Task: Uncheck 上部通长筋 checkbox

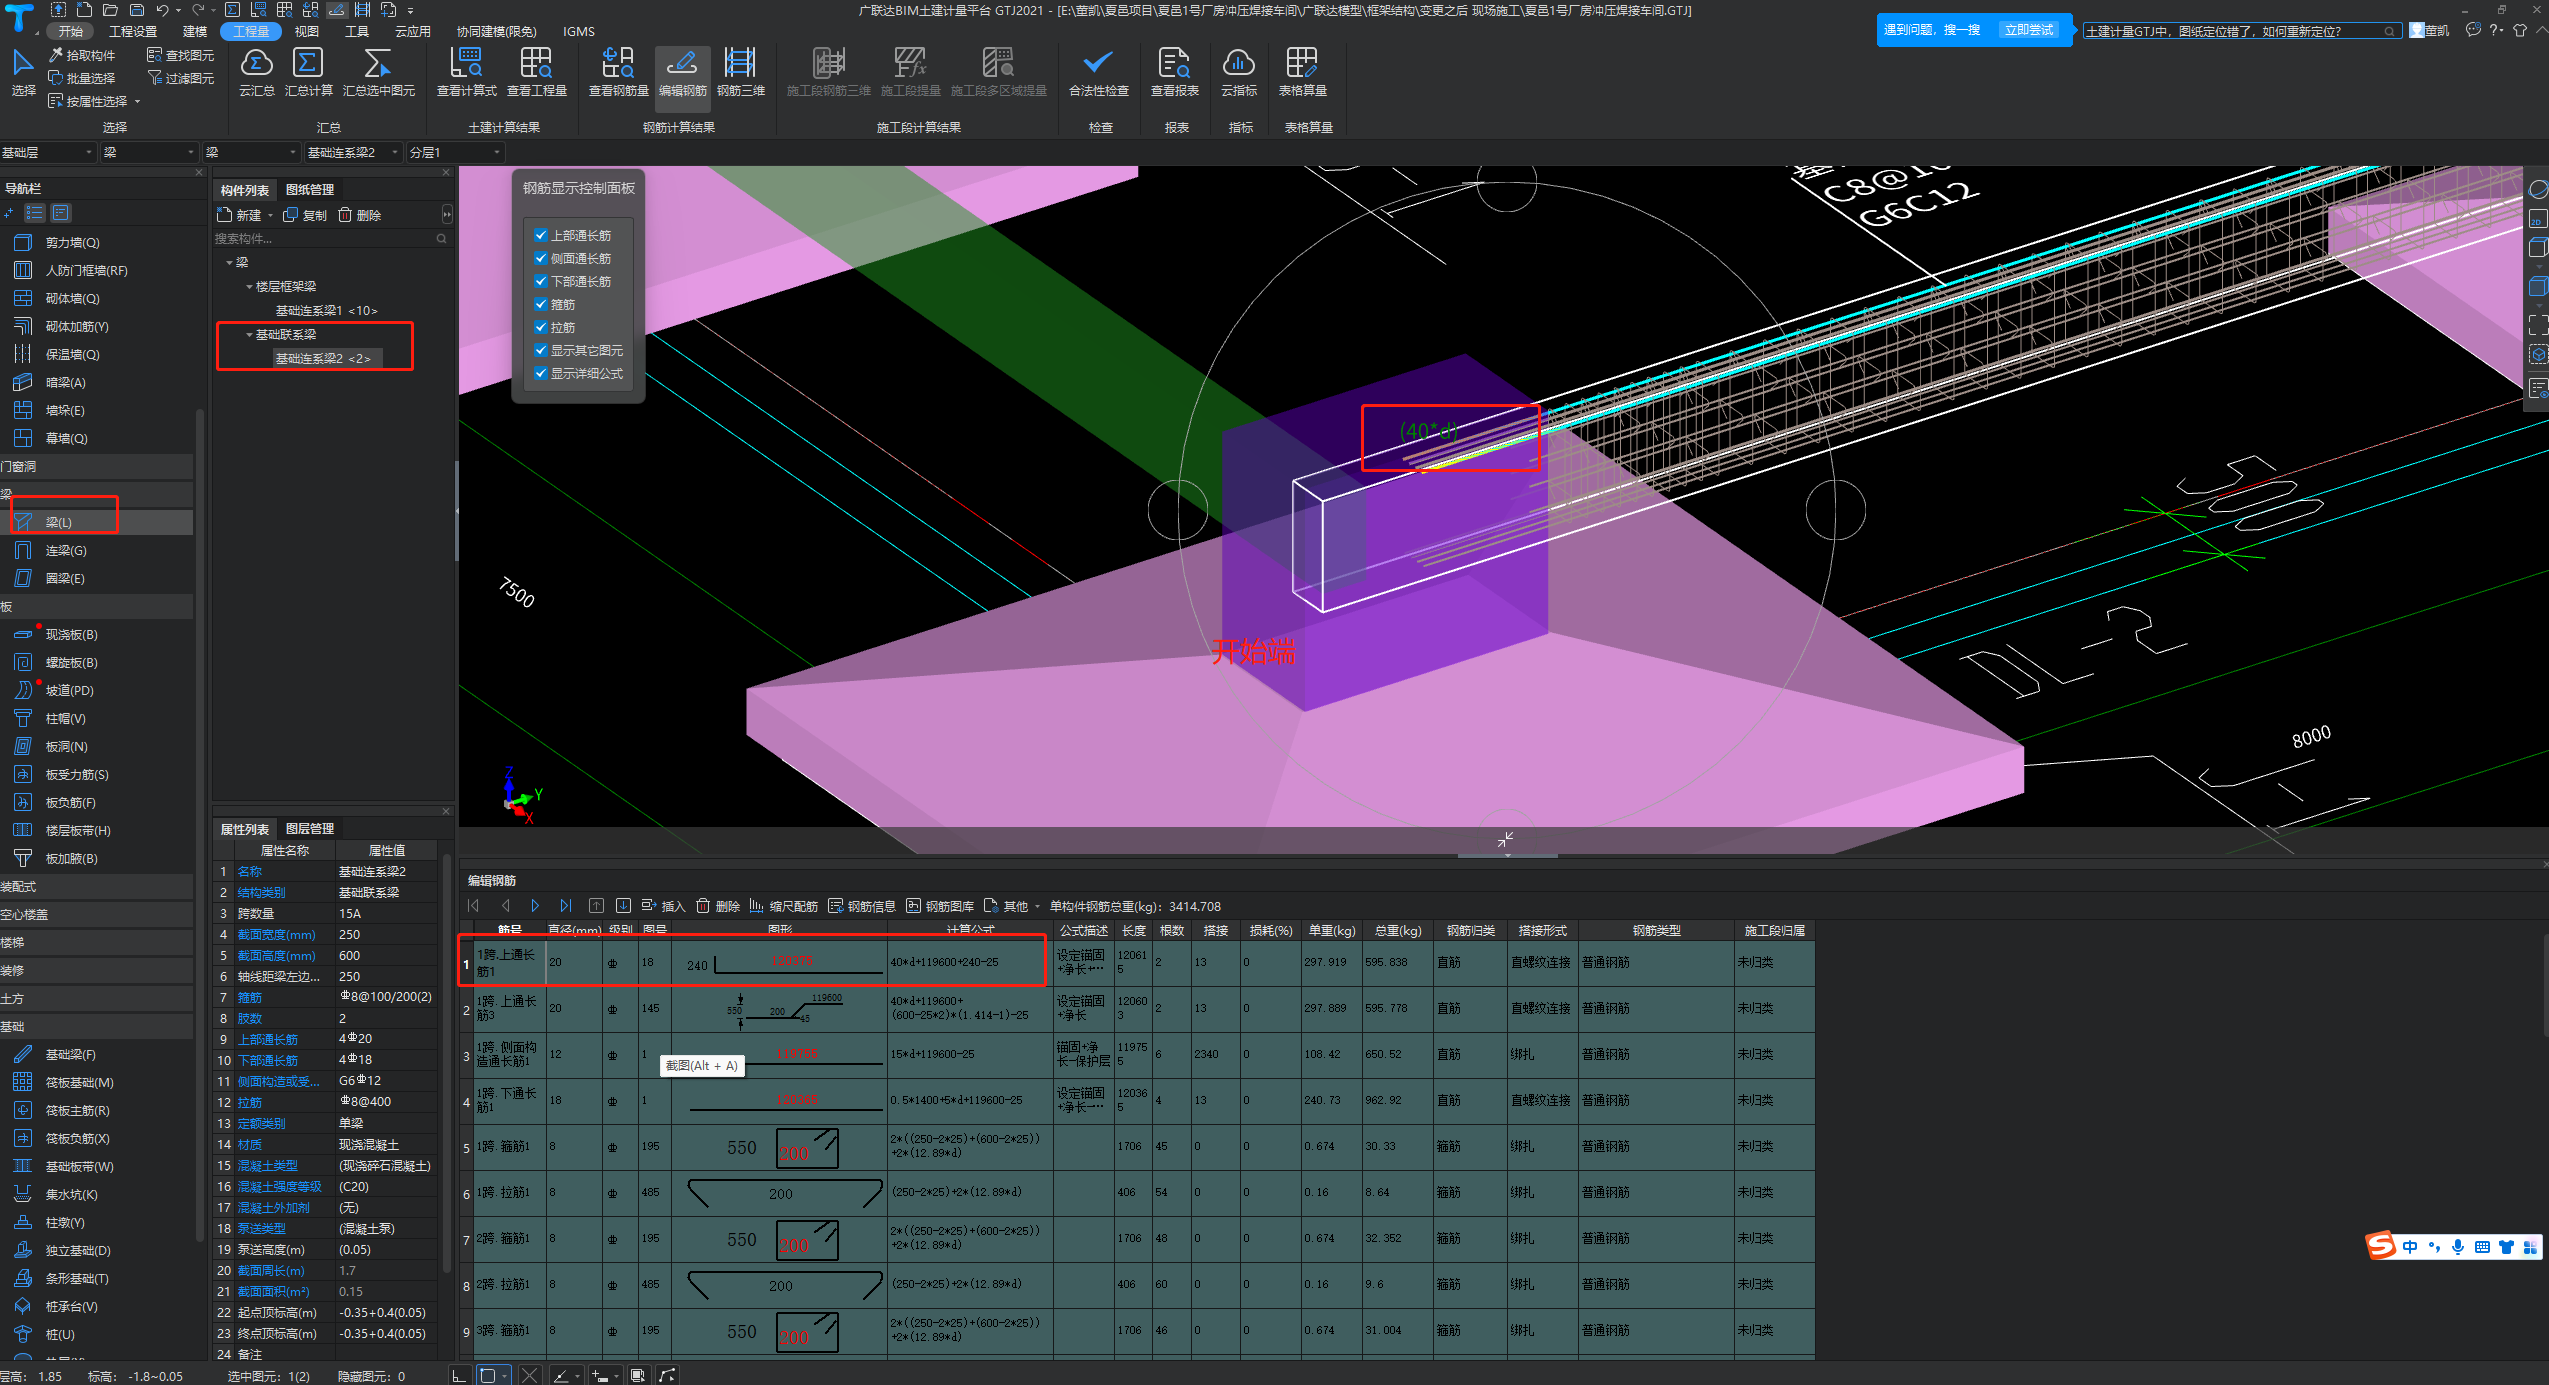Action: [x=541, y=235]
